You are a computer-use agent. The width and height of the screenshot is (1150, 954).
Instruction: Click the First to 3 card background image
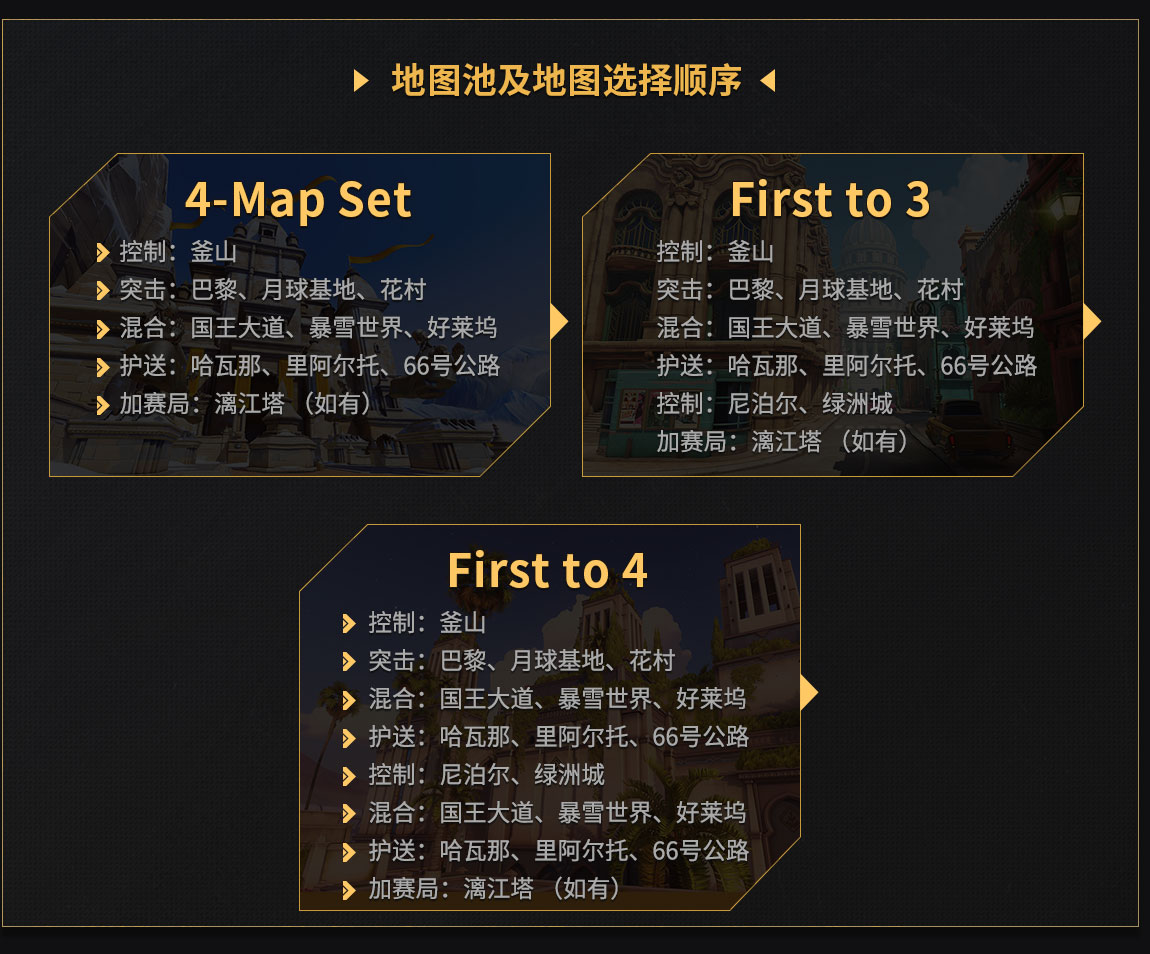[833, 315]
